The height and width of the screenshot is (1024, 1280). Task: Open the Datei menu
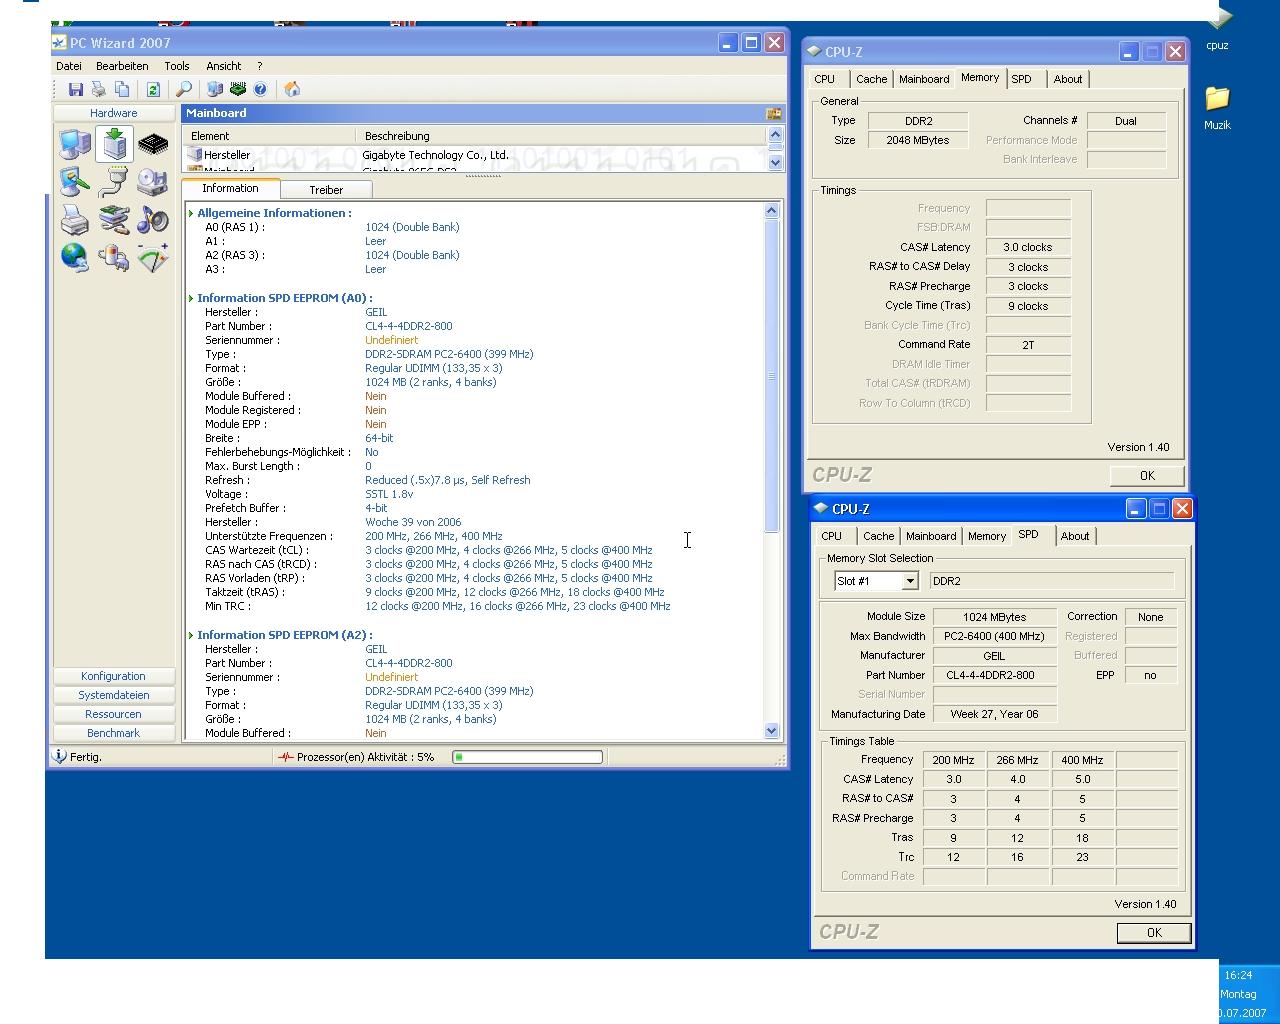(69, 66)
